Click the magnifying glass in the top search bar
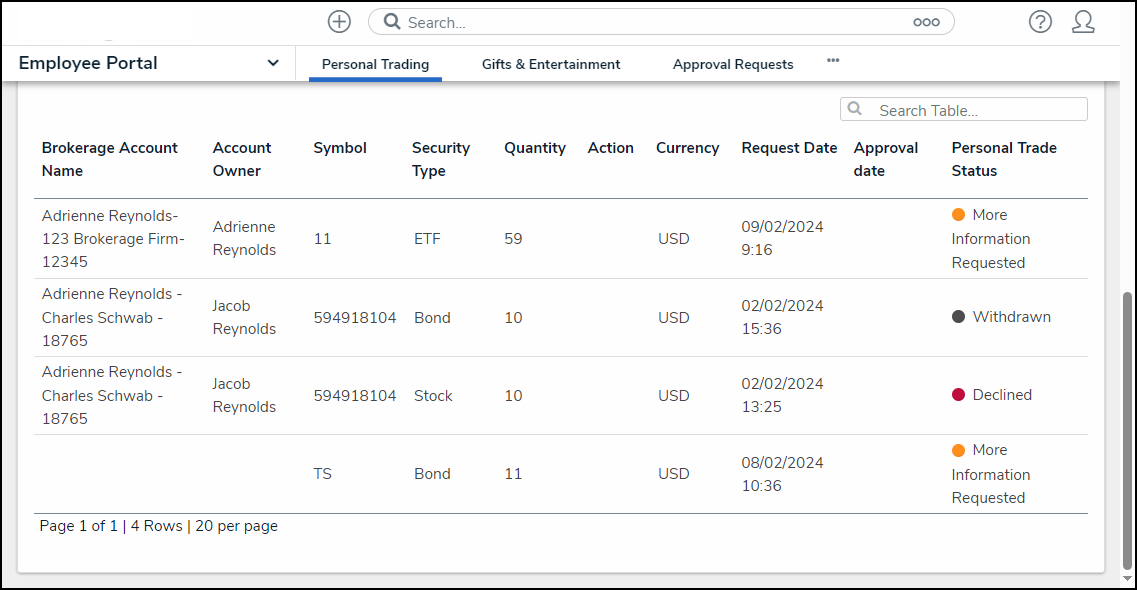The height and width of the screenshot is (590, 1137). pos(391,21)
